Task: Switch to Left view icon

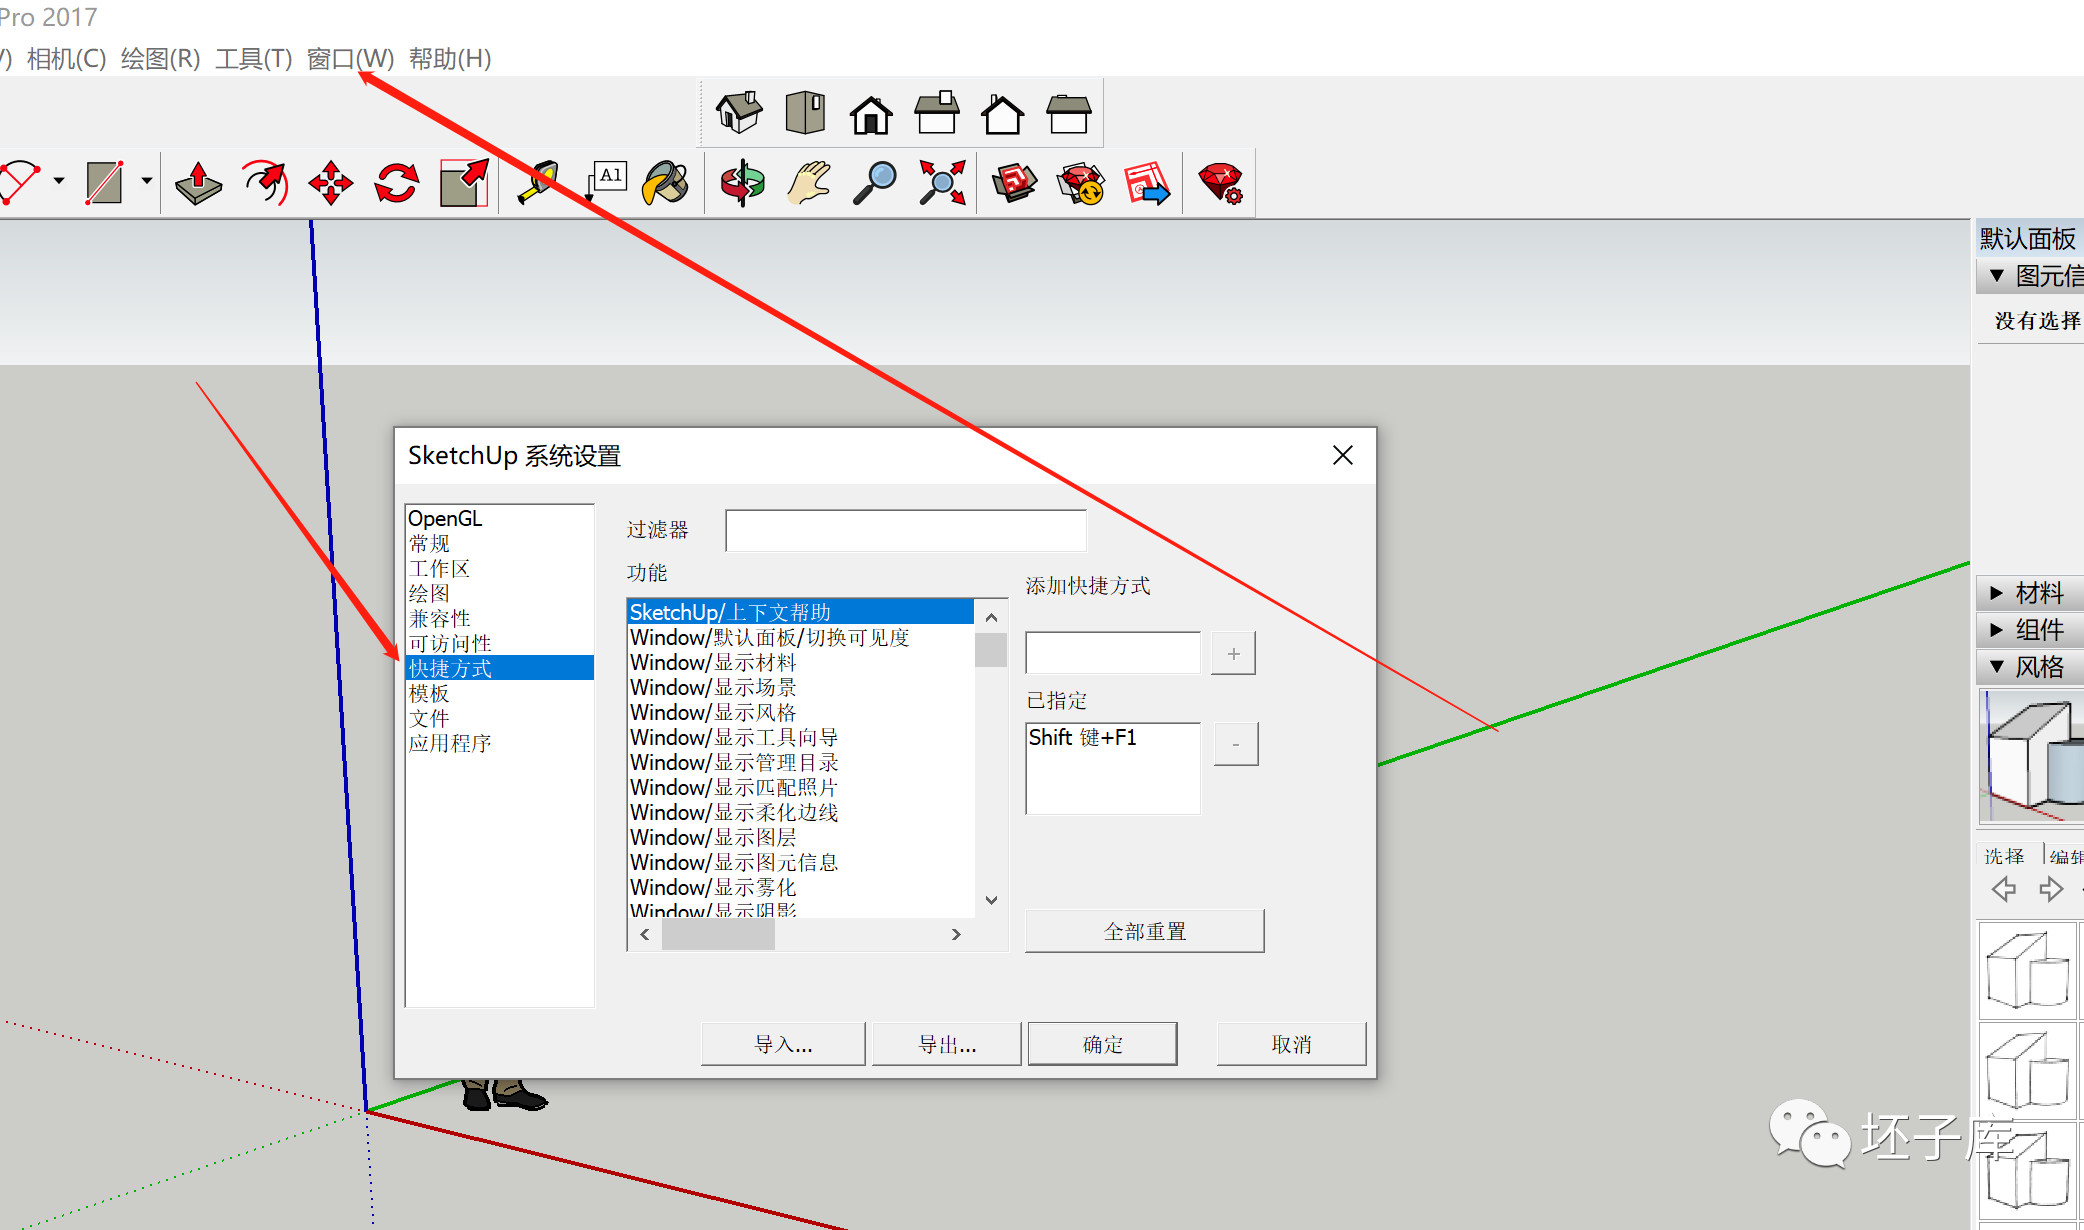Action: click(x=1068, y=114)
